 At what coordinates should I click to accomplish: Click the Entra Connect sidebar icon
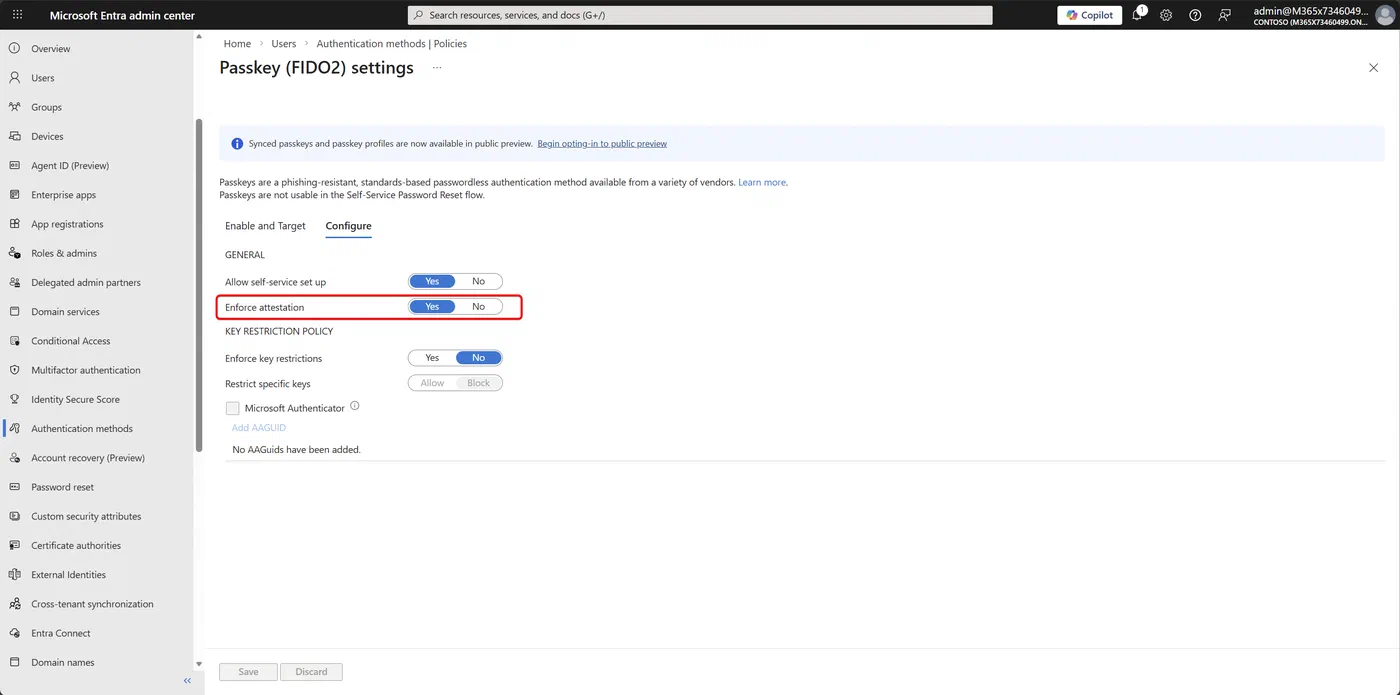tap(14, 632)
